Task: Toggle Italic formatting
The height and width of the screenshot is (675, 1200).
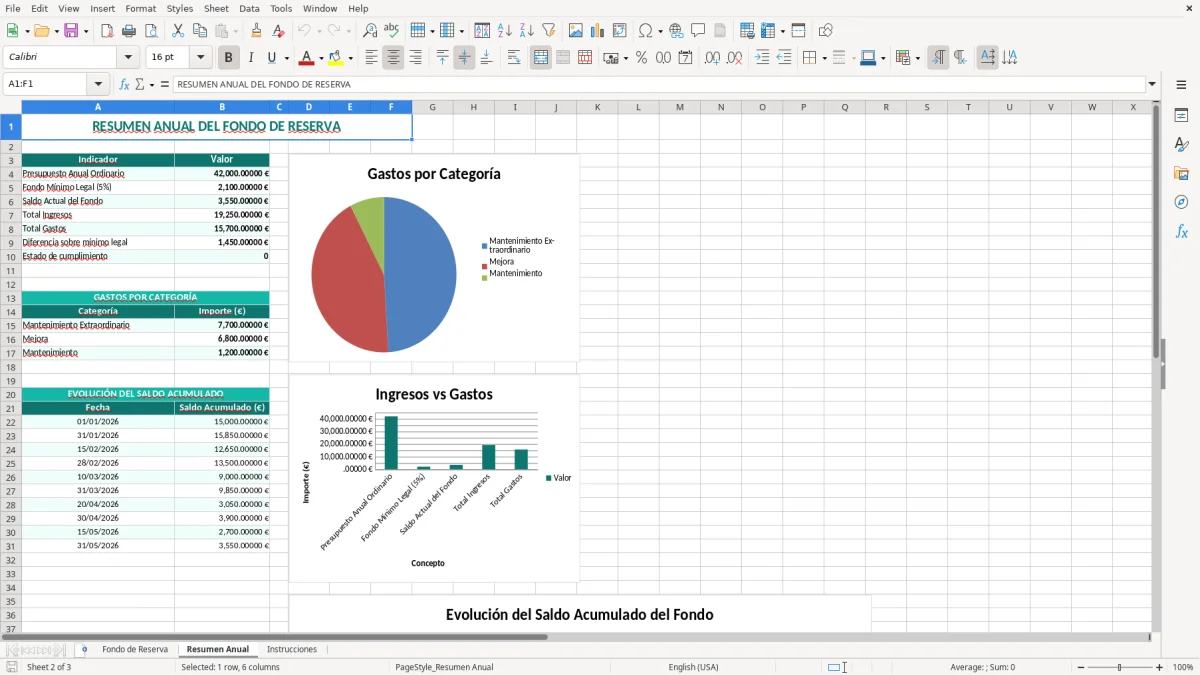Action: coord(250,58)
